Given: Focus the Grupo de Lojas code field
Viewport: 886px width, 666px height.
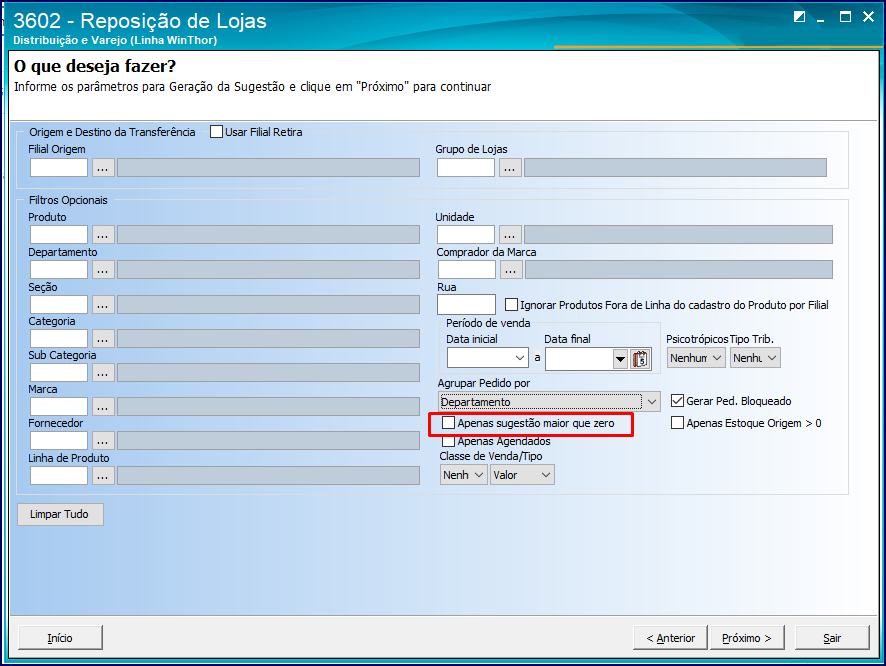Looking at the screenshot, I should 466,168.
